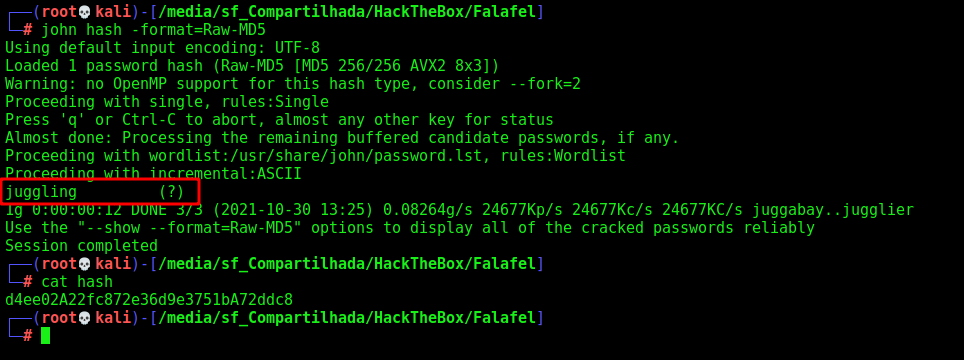This screenshot has height=360, width=964.
Task: Click the skull icon in last prompt
Action: point(85,319)
